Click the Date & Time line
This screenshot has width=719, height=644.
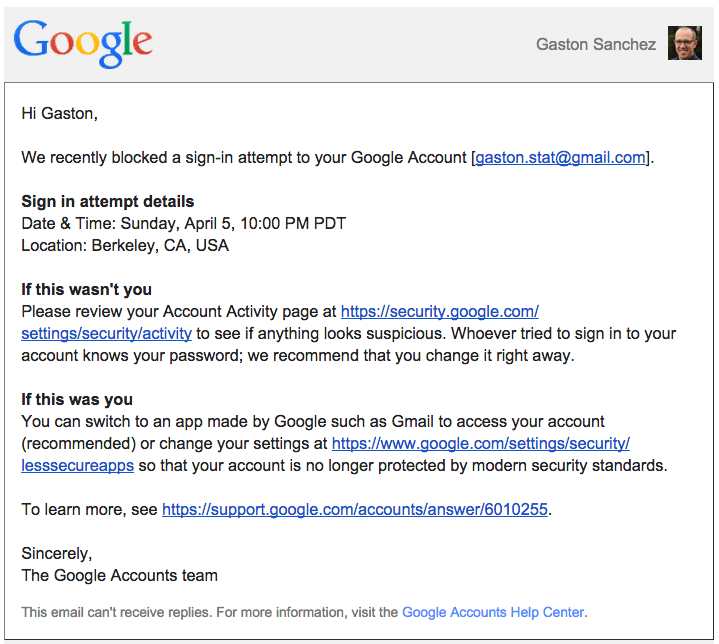[x=183, y=223]
